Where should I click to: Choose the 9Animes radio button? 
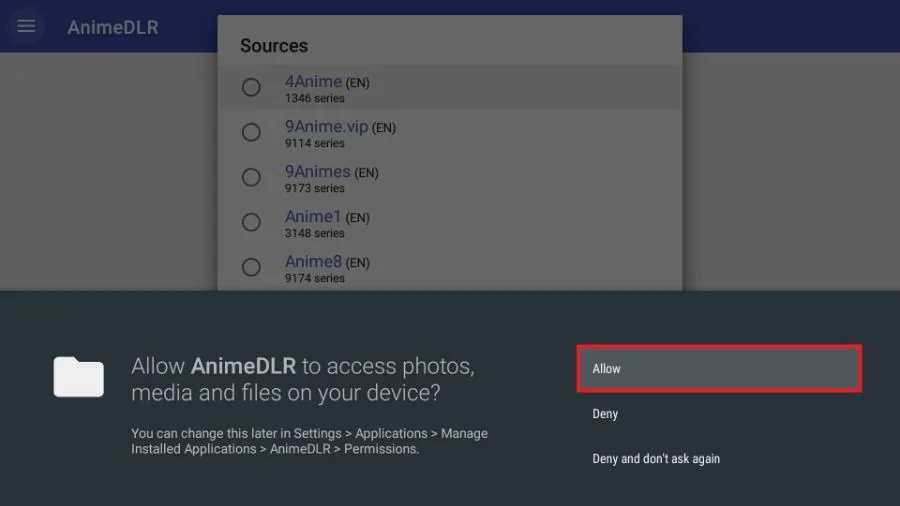(251, 178)
